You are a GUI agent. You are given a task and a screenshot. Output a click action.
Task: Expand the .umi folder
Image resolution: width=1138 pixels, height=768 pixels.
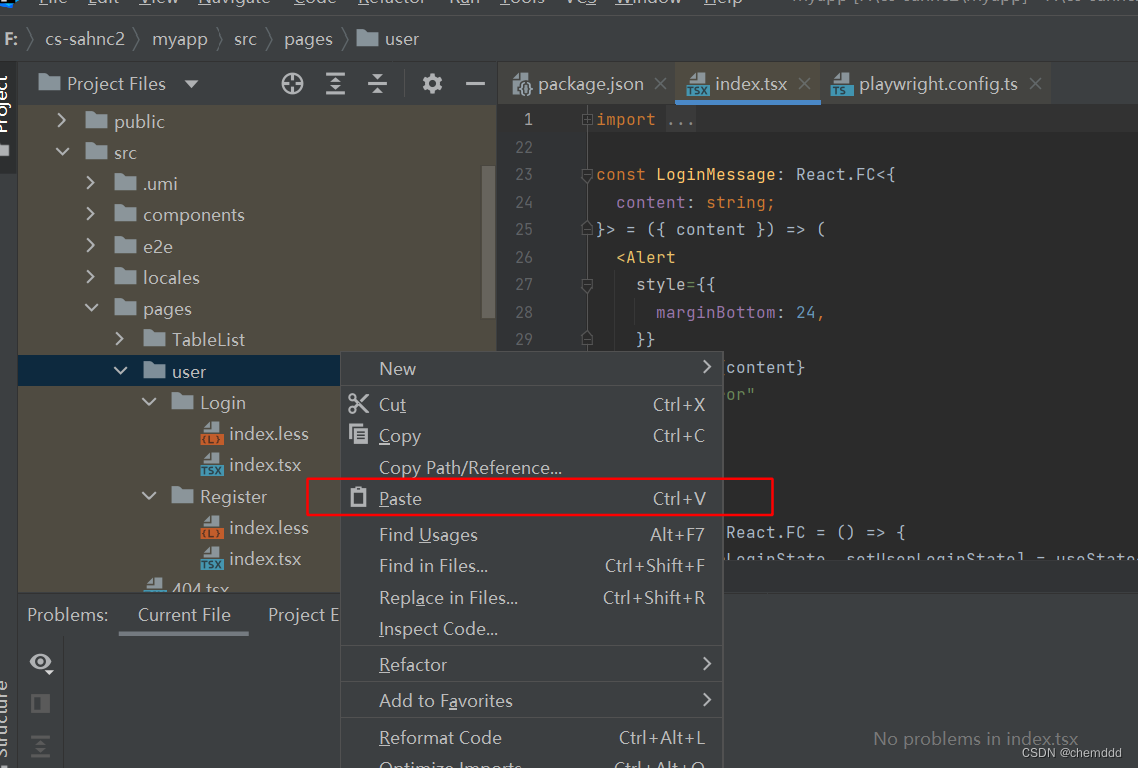(91, 183)
